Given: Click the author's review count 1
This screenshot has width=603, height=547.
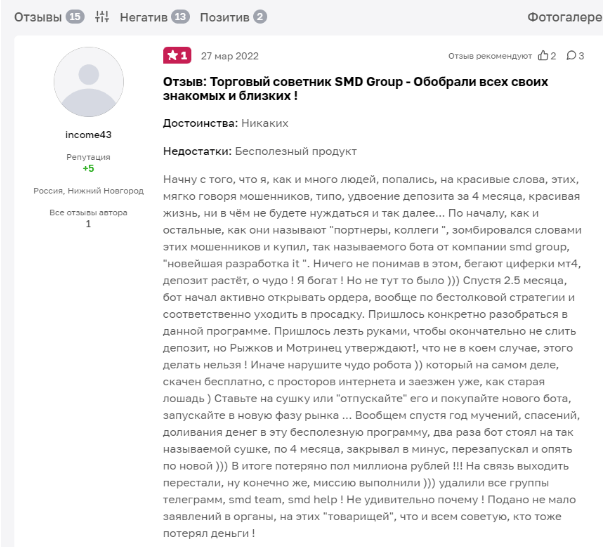Looking at the screenshot, I should 88,224.
